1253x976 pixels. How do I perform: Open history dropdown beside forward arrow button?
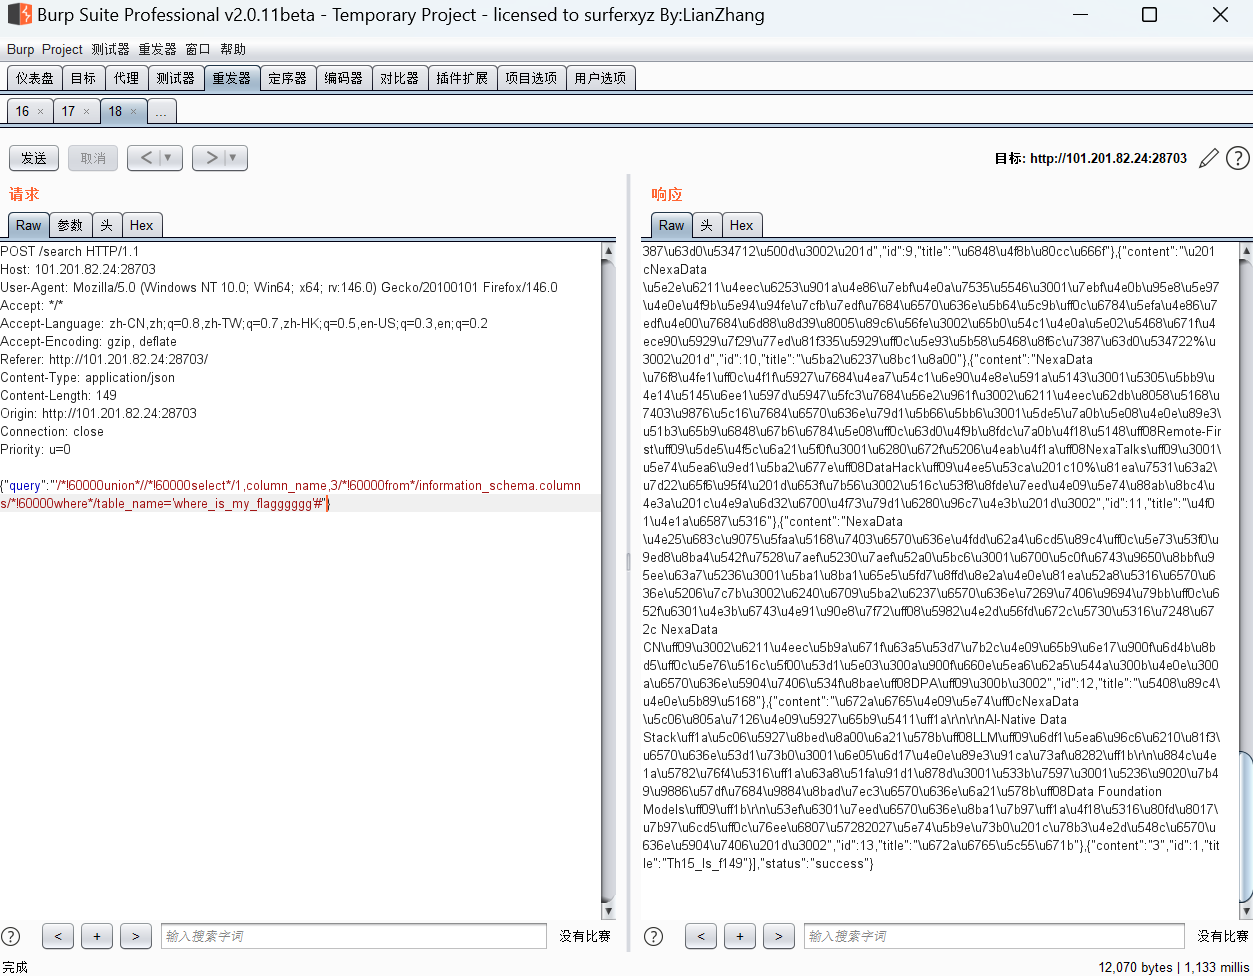(233, 158)
